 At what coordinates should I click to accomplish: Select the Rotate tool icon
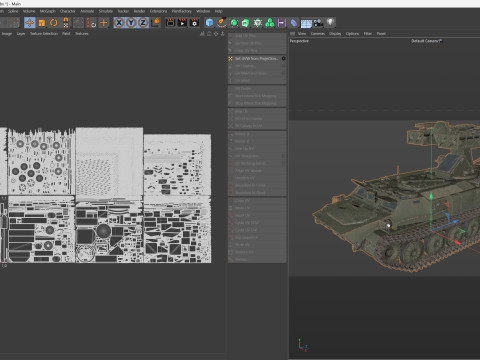tap(53, 23)
